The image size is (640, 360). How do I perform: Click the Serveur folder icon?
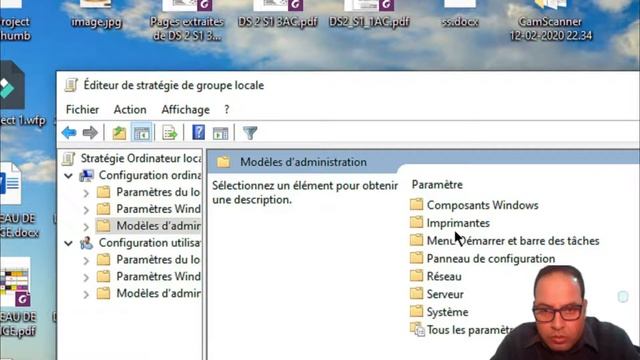pos(416,293)
